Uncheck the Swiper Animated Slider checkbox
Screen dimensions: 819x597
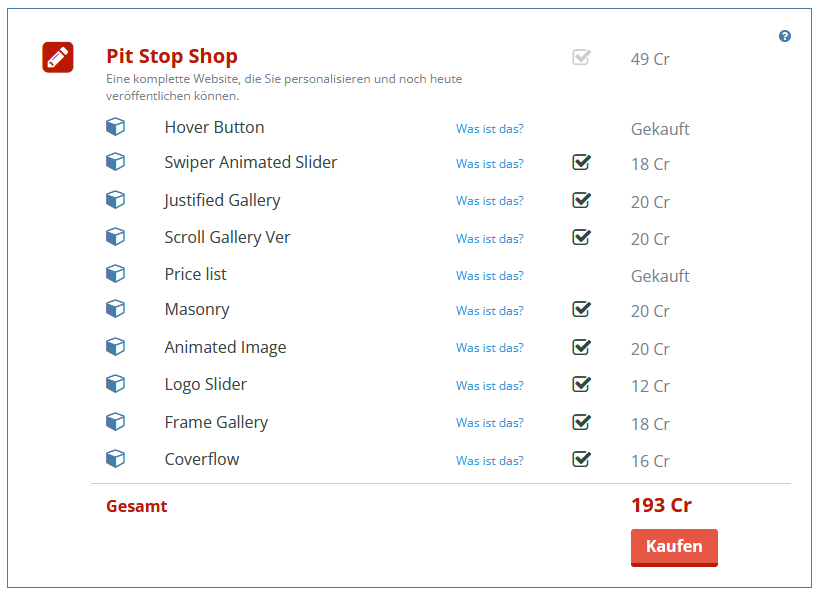coord(581,162)
